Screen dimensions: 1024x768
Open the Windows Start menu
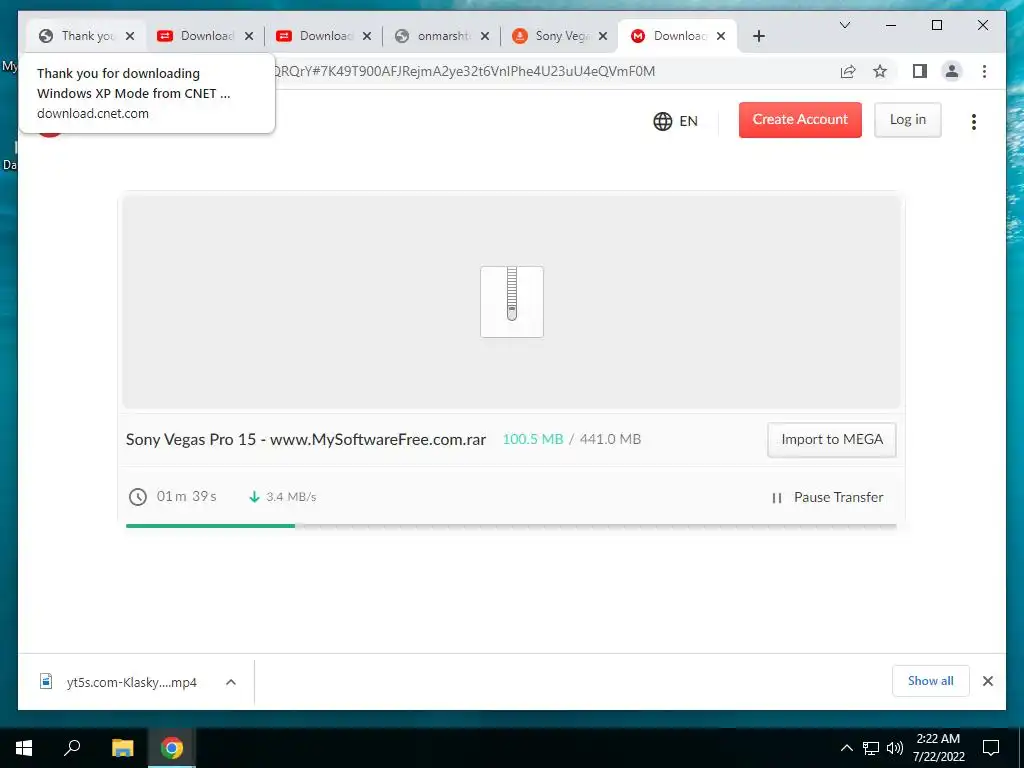[x=24, y=748]
